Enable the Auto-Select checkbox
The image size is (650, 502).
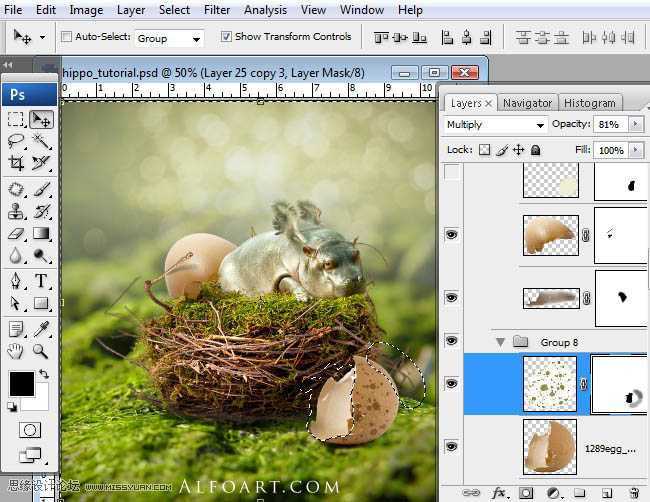click(x=67, y=37)
